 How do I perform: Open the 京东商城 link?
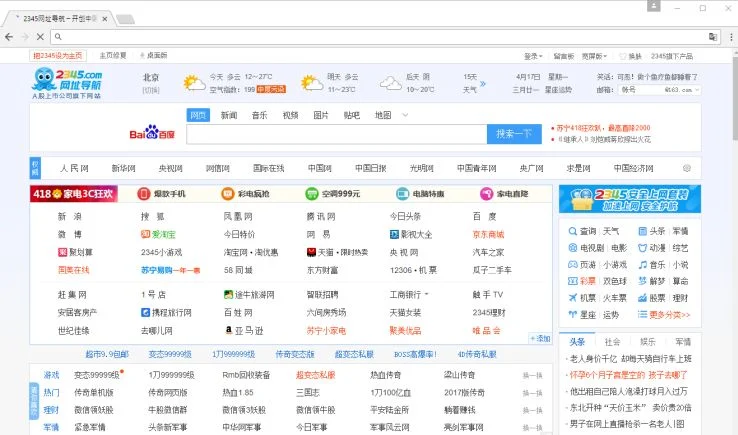[x=488, y=234]
